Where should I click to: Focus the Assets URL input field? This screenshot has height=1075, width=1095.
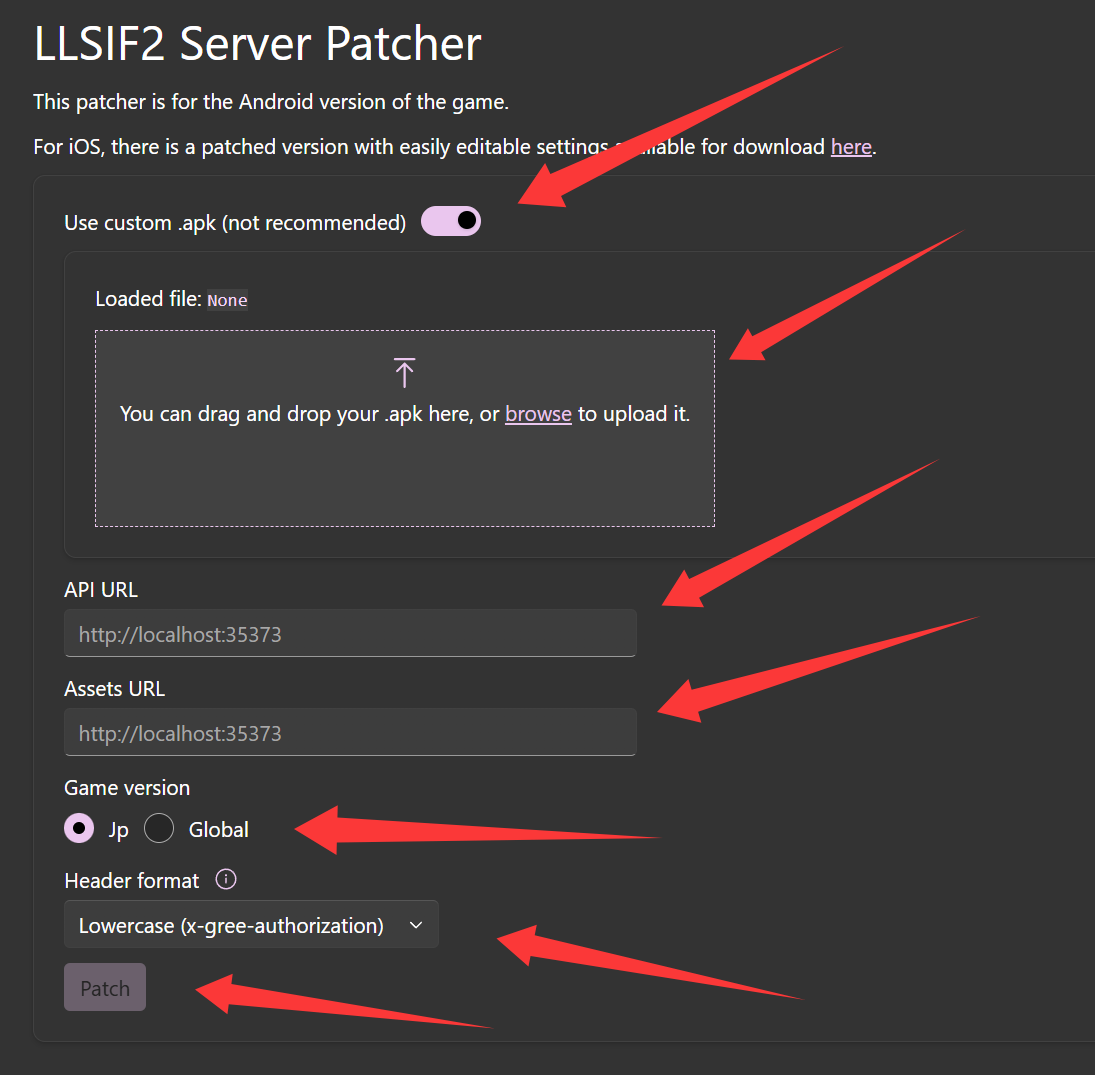(x=350, y=733)
